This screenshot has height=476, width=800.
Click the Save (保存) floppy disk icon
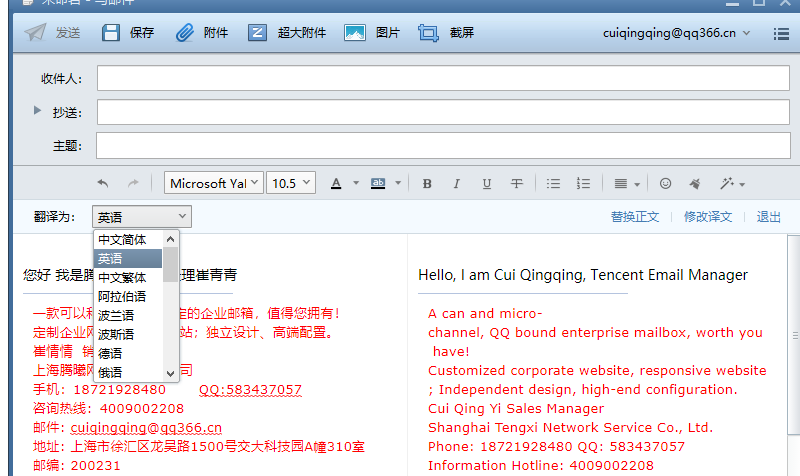point(111,33)
